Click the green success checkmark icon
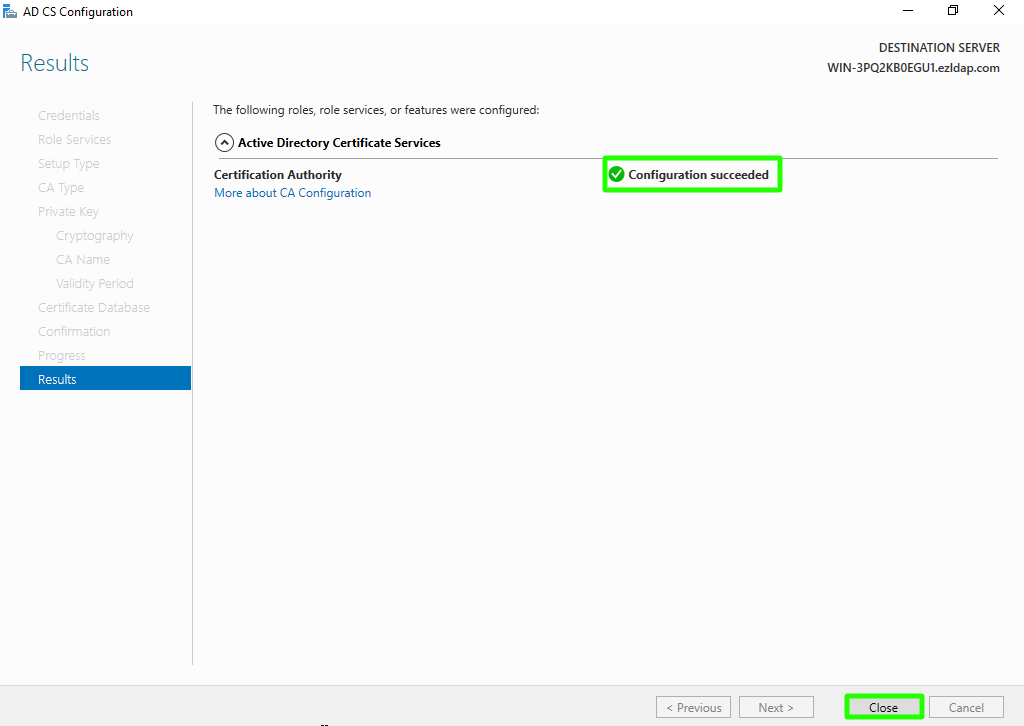The image size is (1024, 726). coord(616,175)
